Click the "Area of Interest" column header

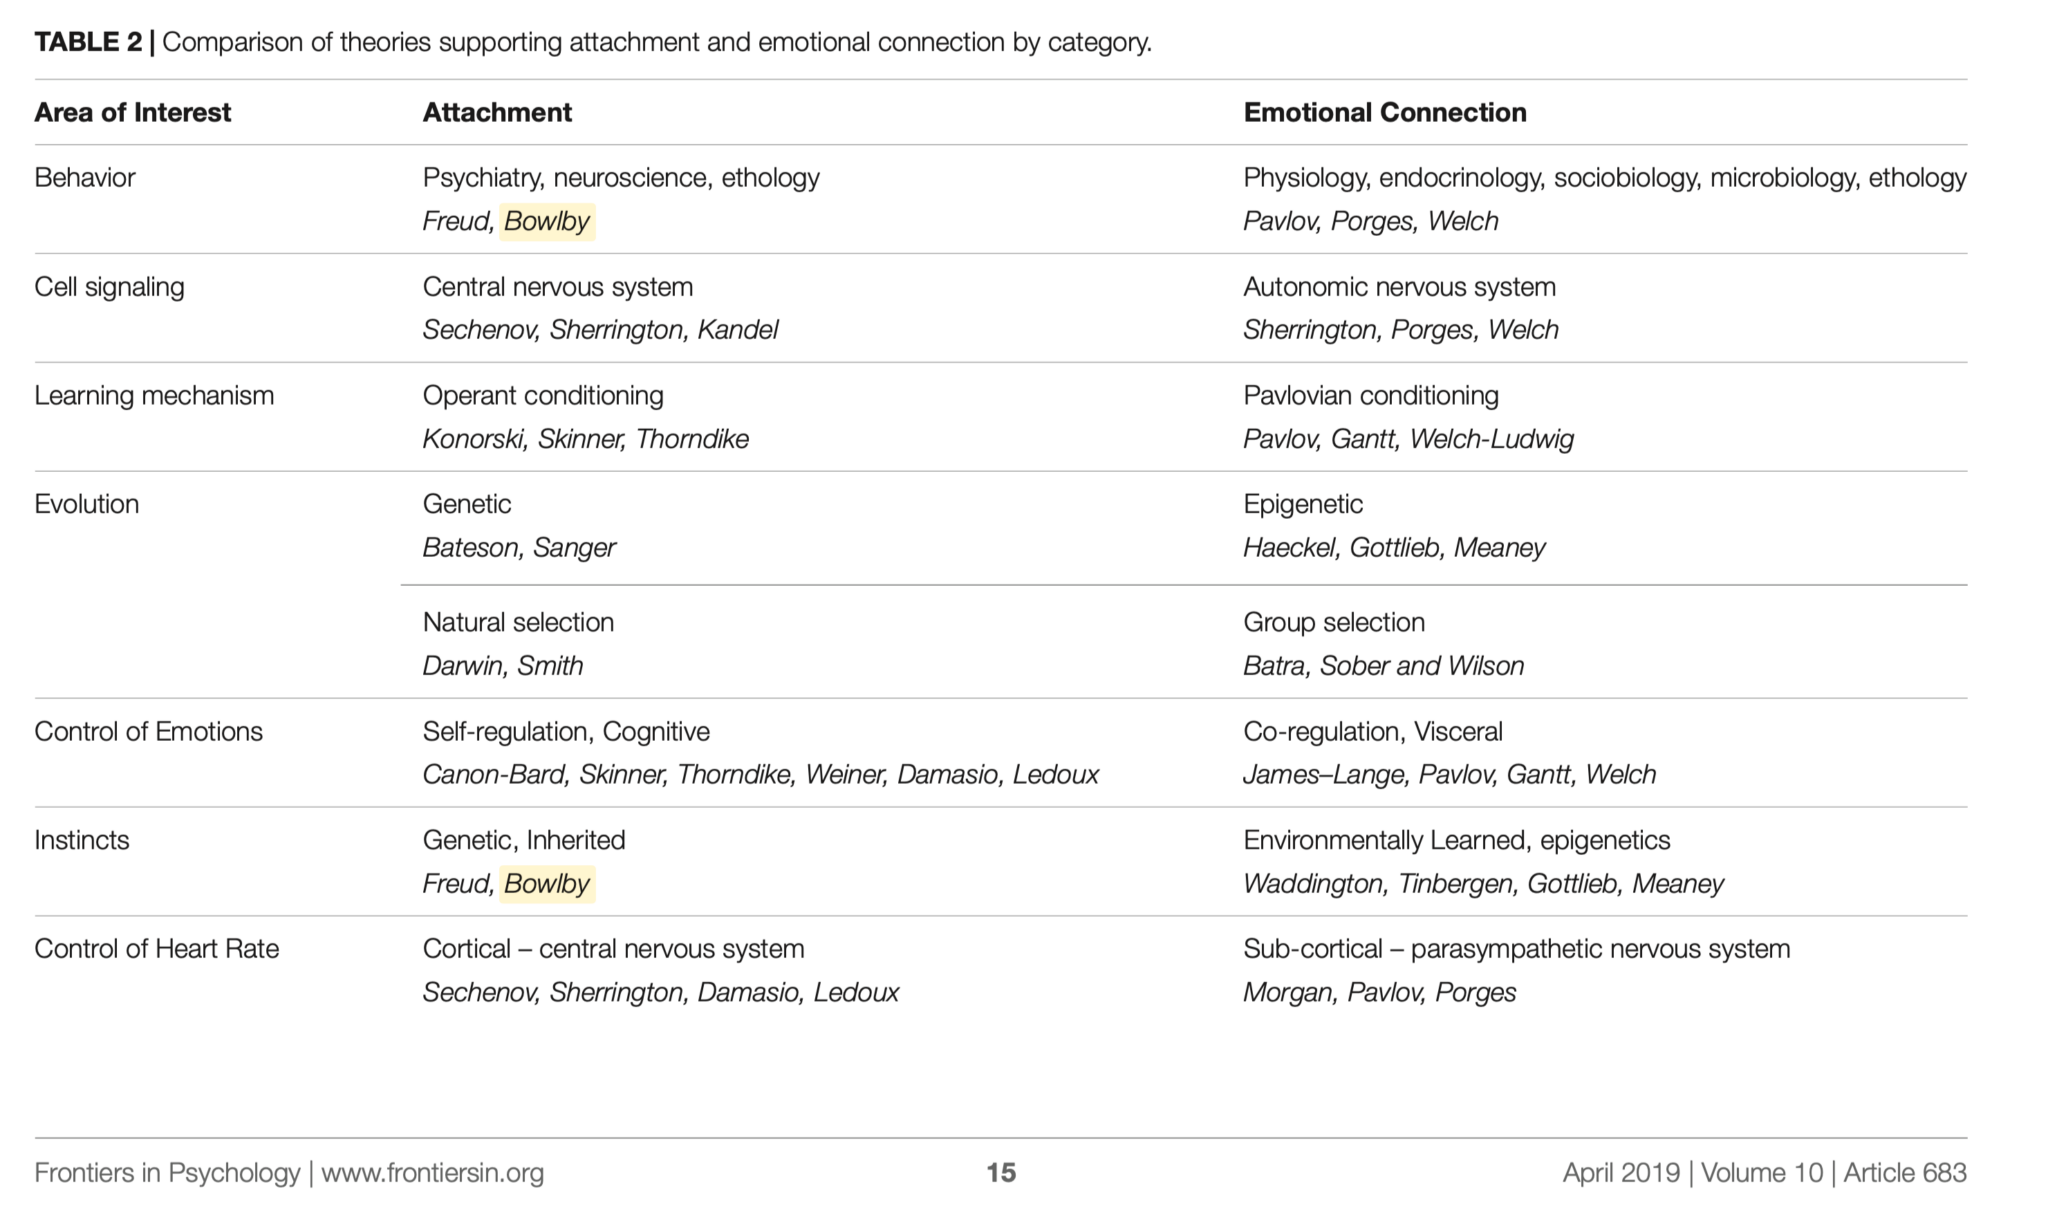132,112
